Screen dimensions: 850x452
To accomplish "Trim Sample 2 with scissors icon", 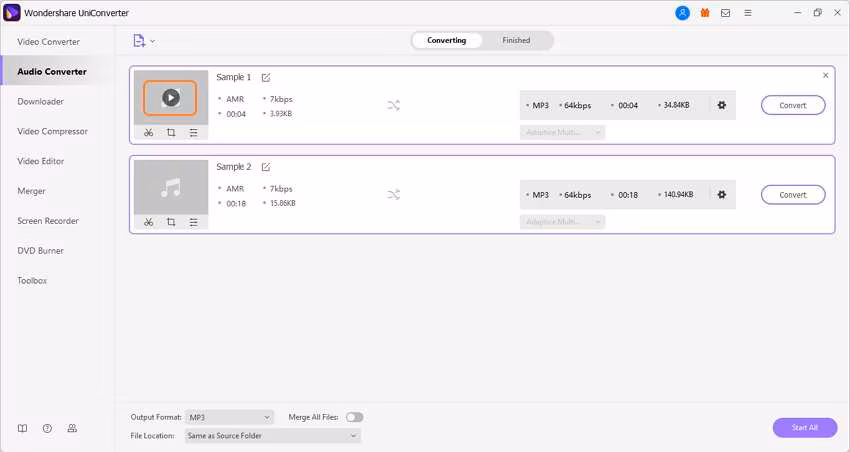I will [149, 222].
